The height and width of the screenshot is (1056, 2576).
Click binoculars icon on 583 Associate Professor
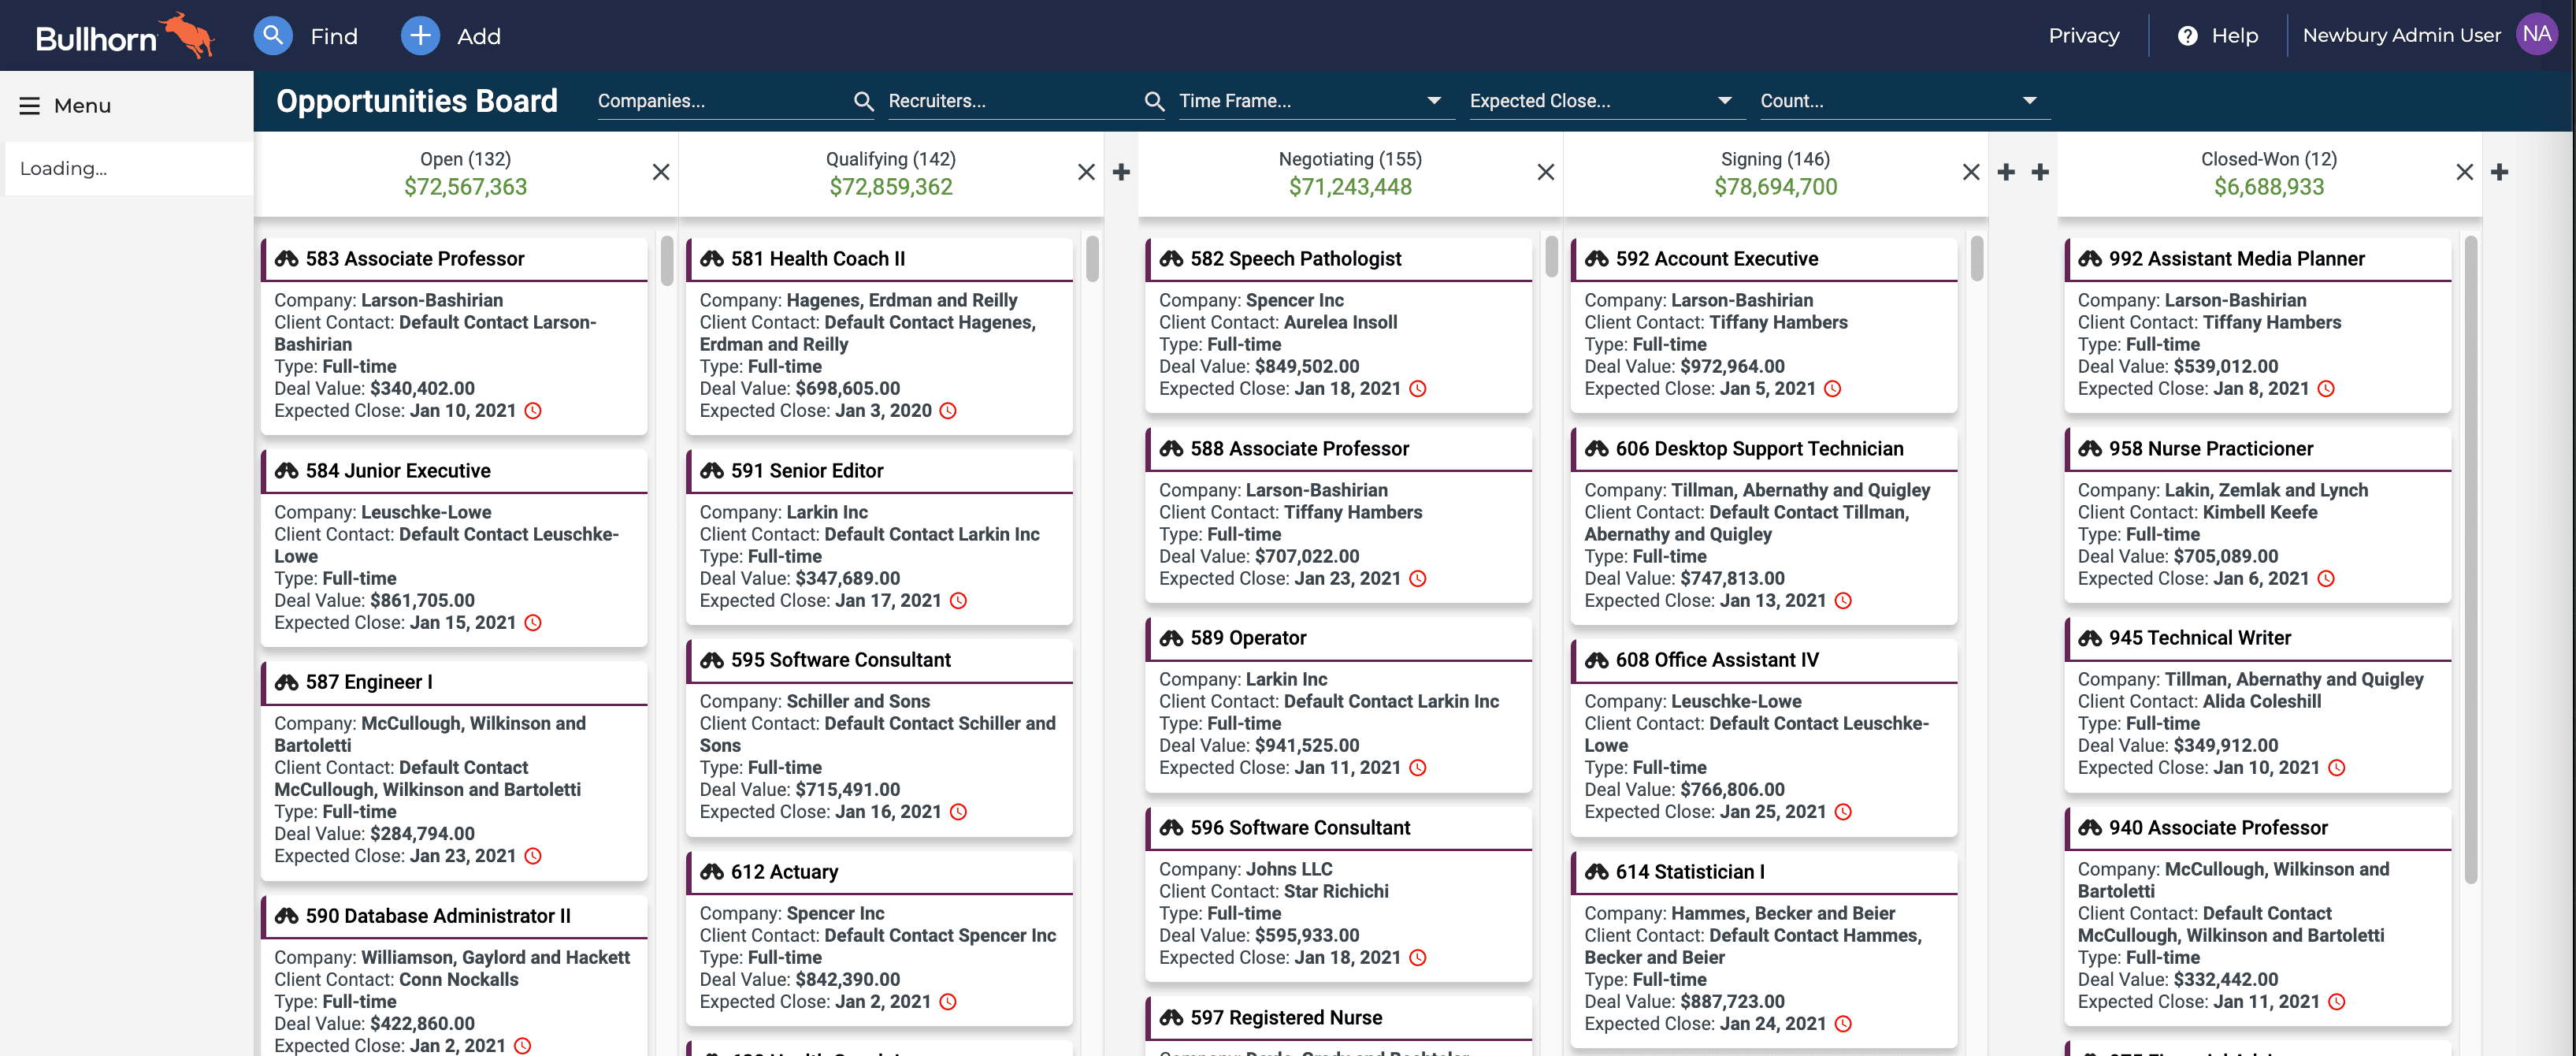click(x=287, y=259)
